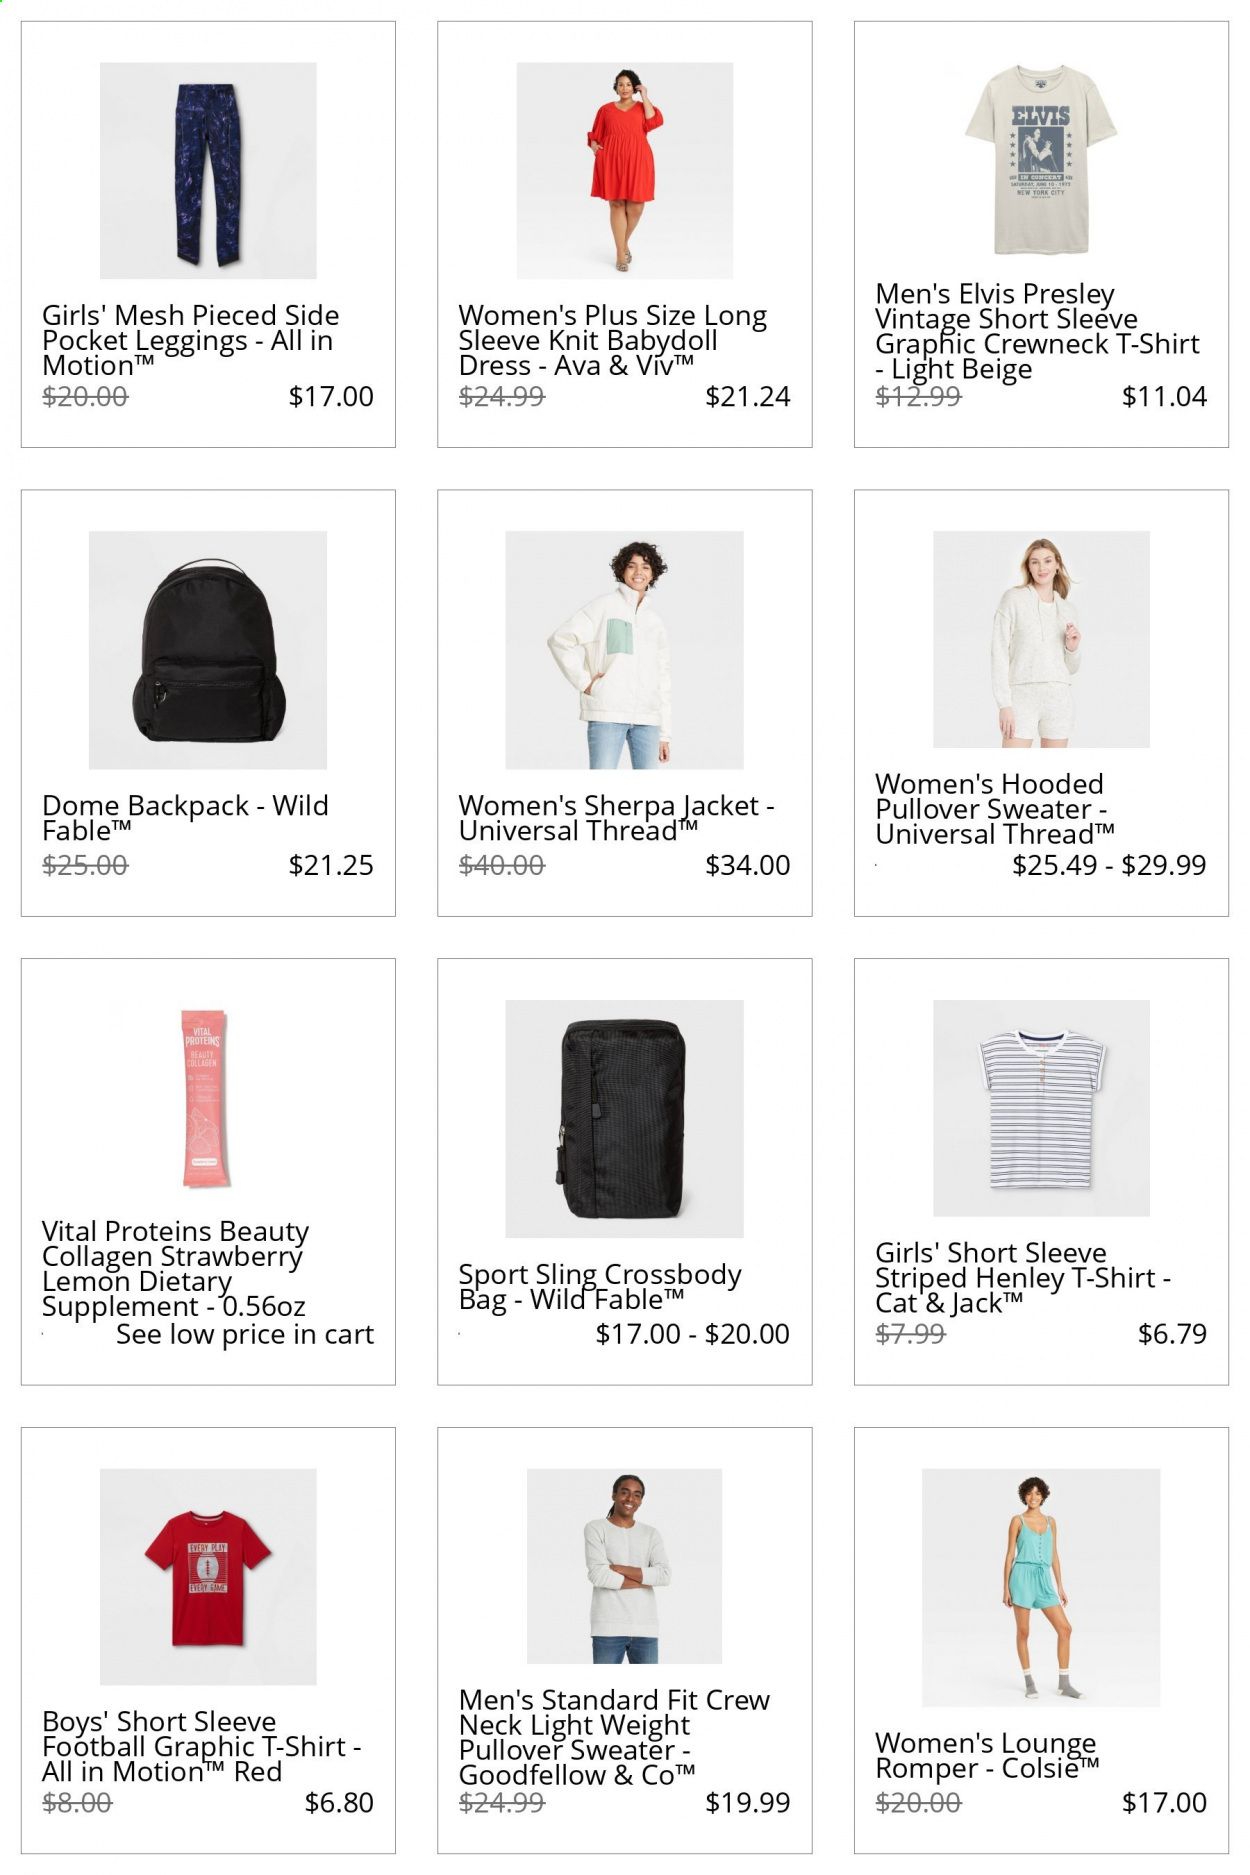This screenshot has height=1875, width=1250.
Task: Select the Striped Henley T-Shirt picture
Action: [1041, 1108]
